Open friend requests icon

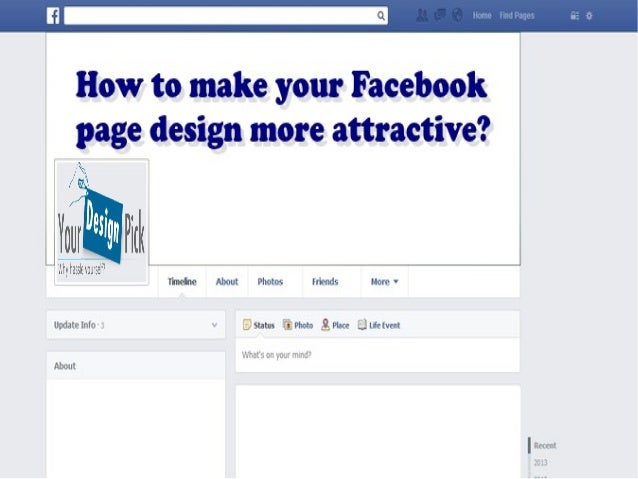coord(422,15)
